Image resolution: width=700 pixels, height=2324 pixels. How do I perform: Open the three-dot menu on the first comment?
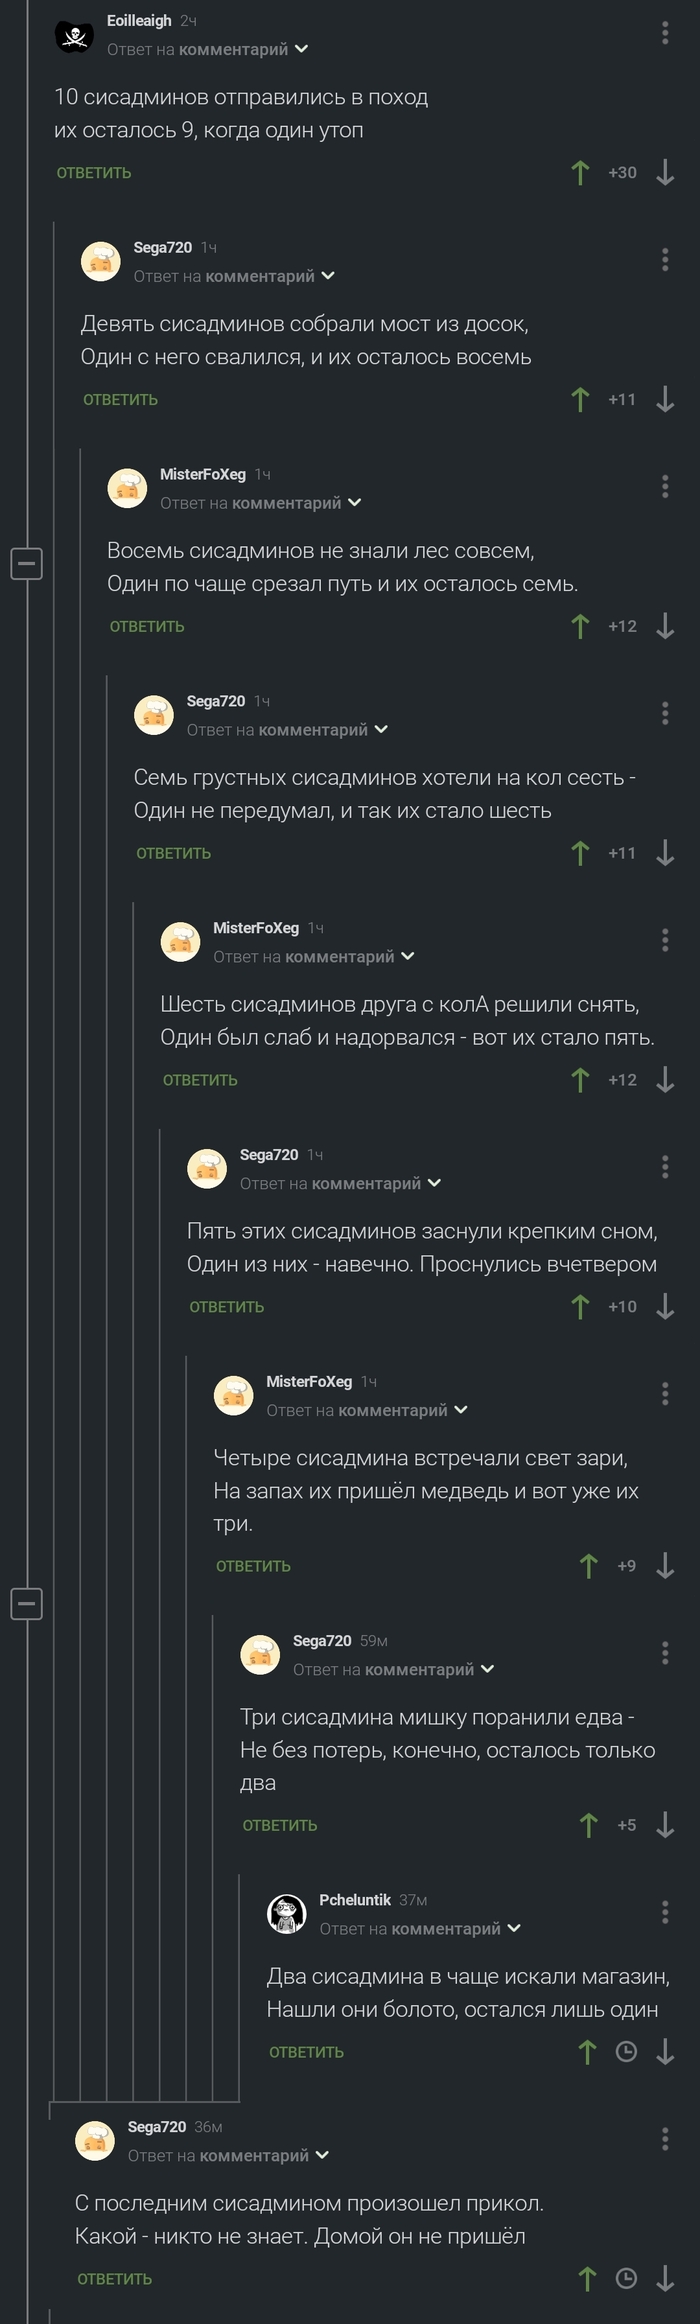tap(664, 30)
